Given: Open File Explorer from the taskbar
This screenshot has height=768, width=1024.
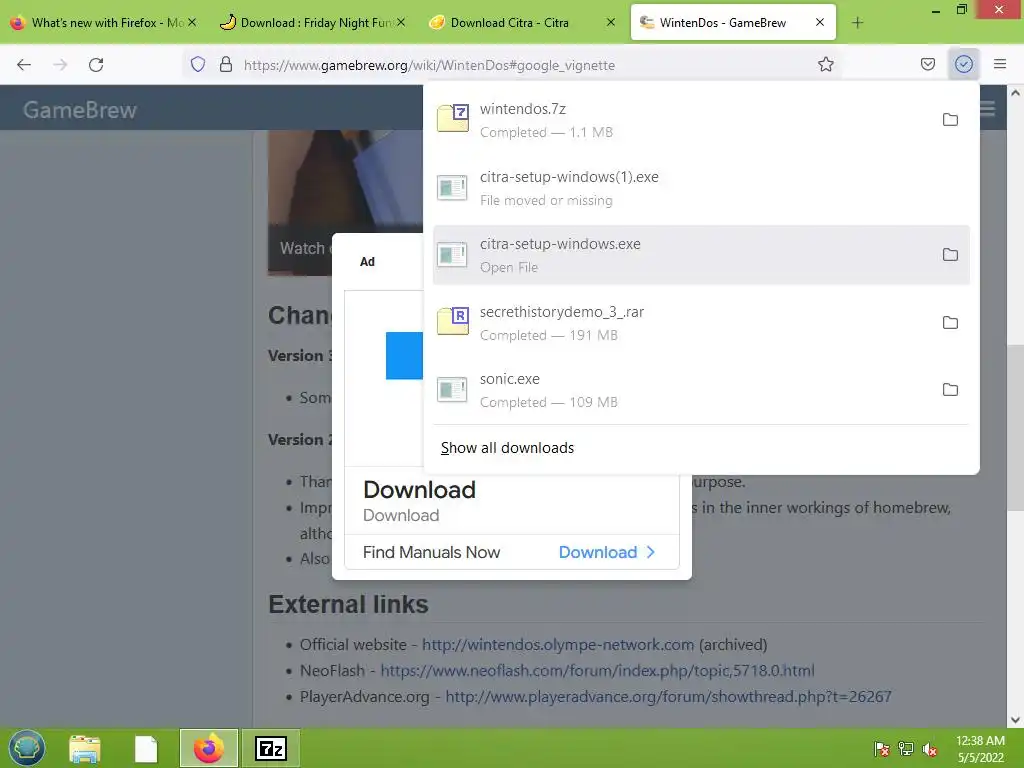Looking at the screenshot, I should [85, 748].
